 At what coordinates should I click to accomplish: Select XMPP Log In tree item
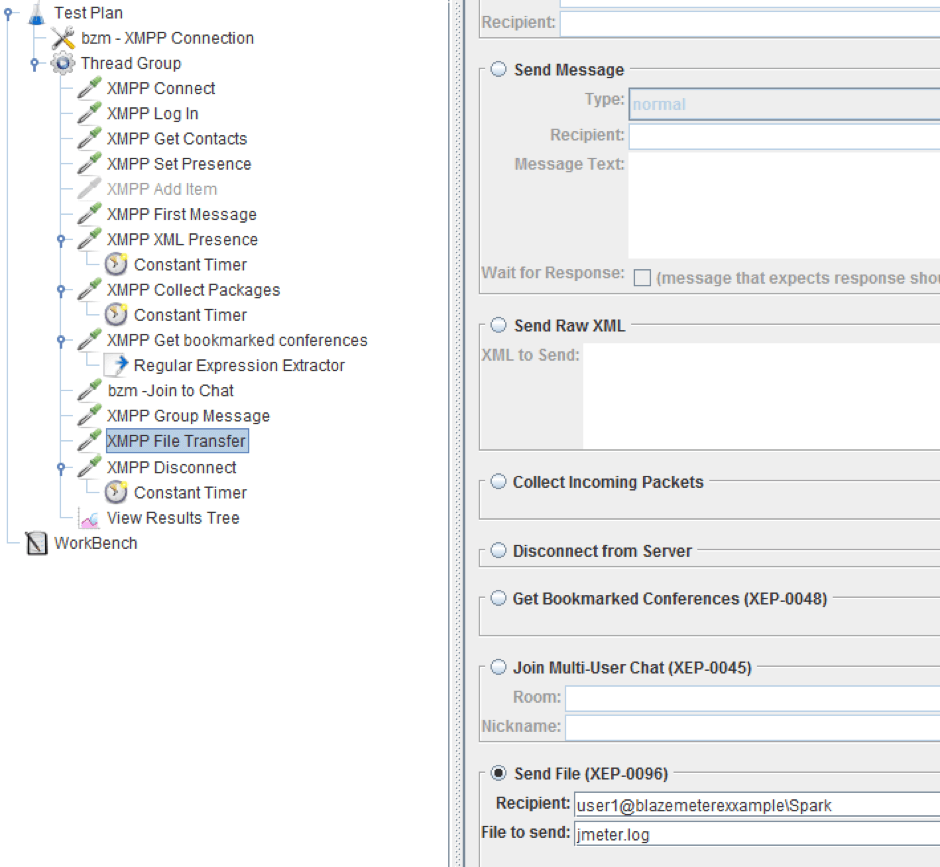(x=152, y=113)
